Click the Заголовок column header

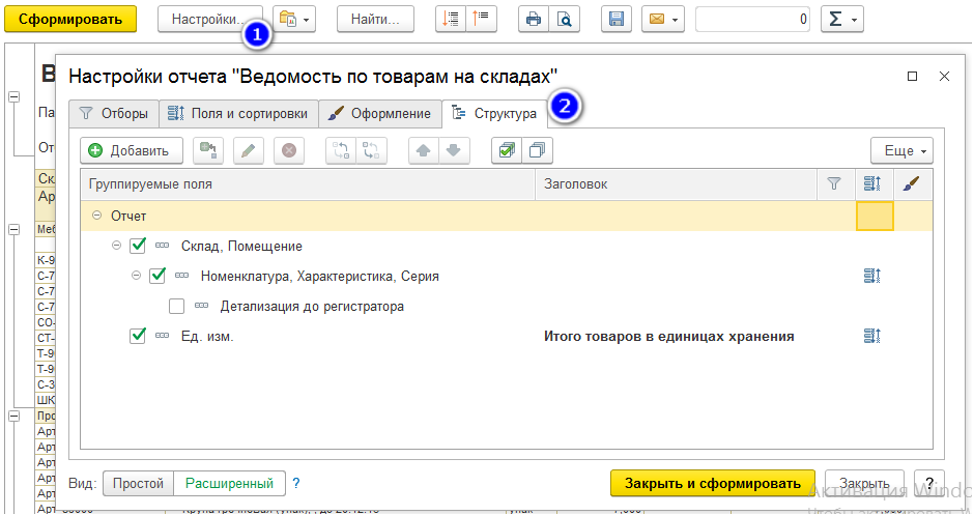pyautogui.click(x=676, y=184)
